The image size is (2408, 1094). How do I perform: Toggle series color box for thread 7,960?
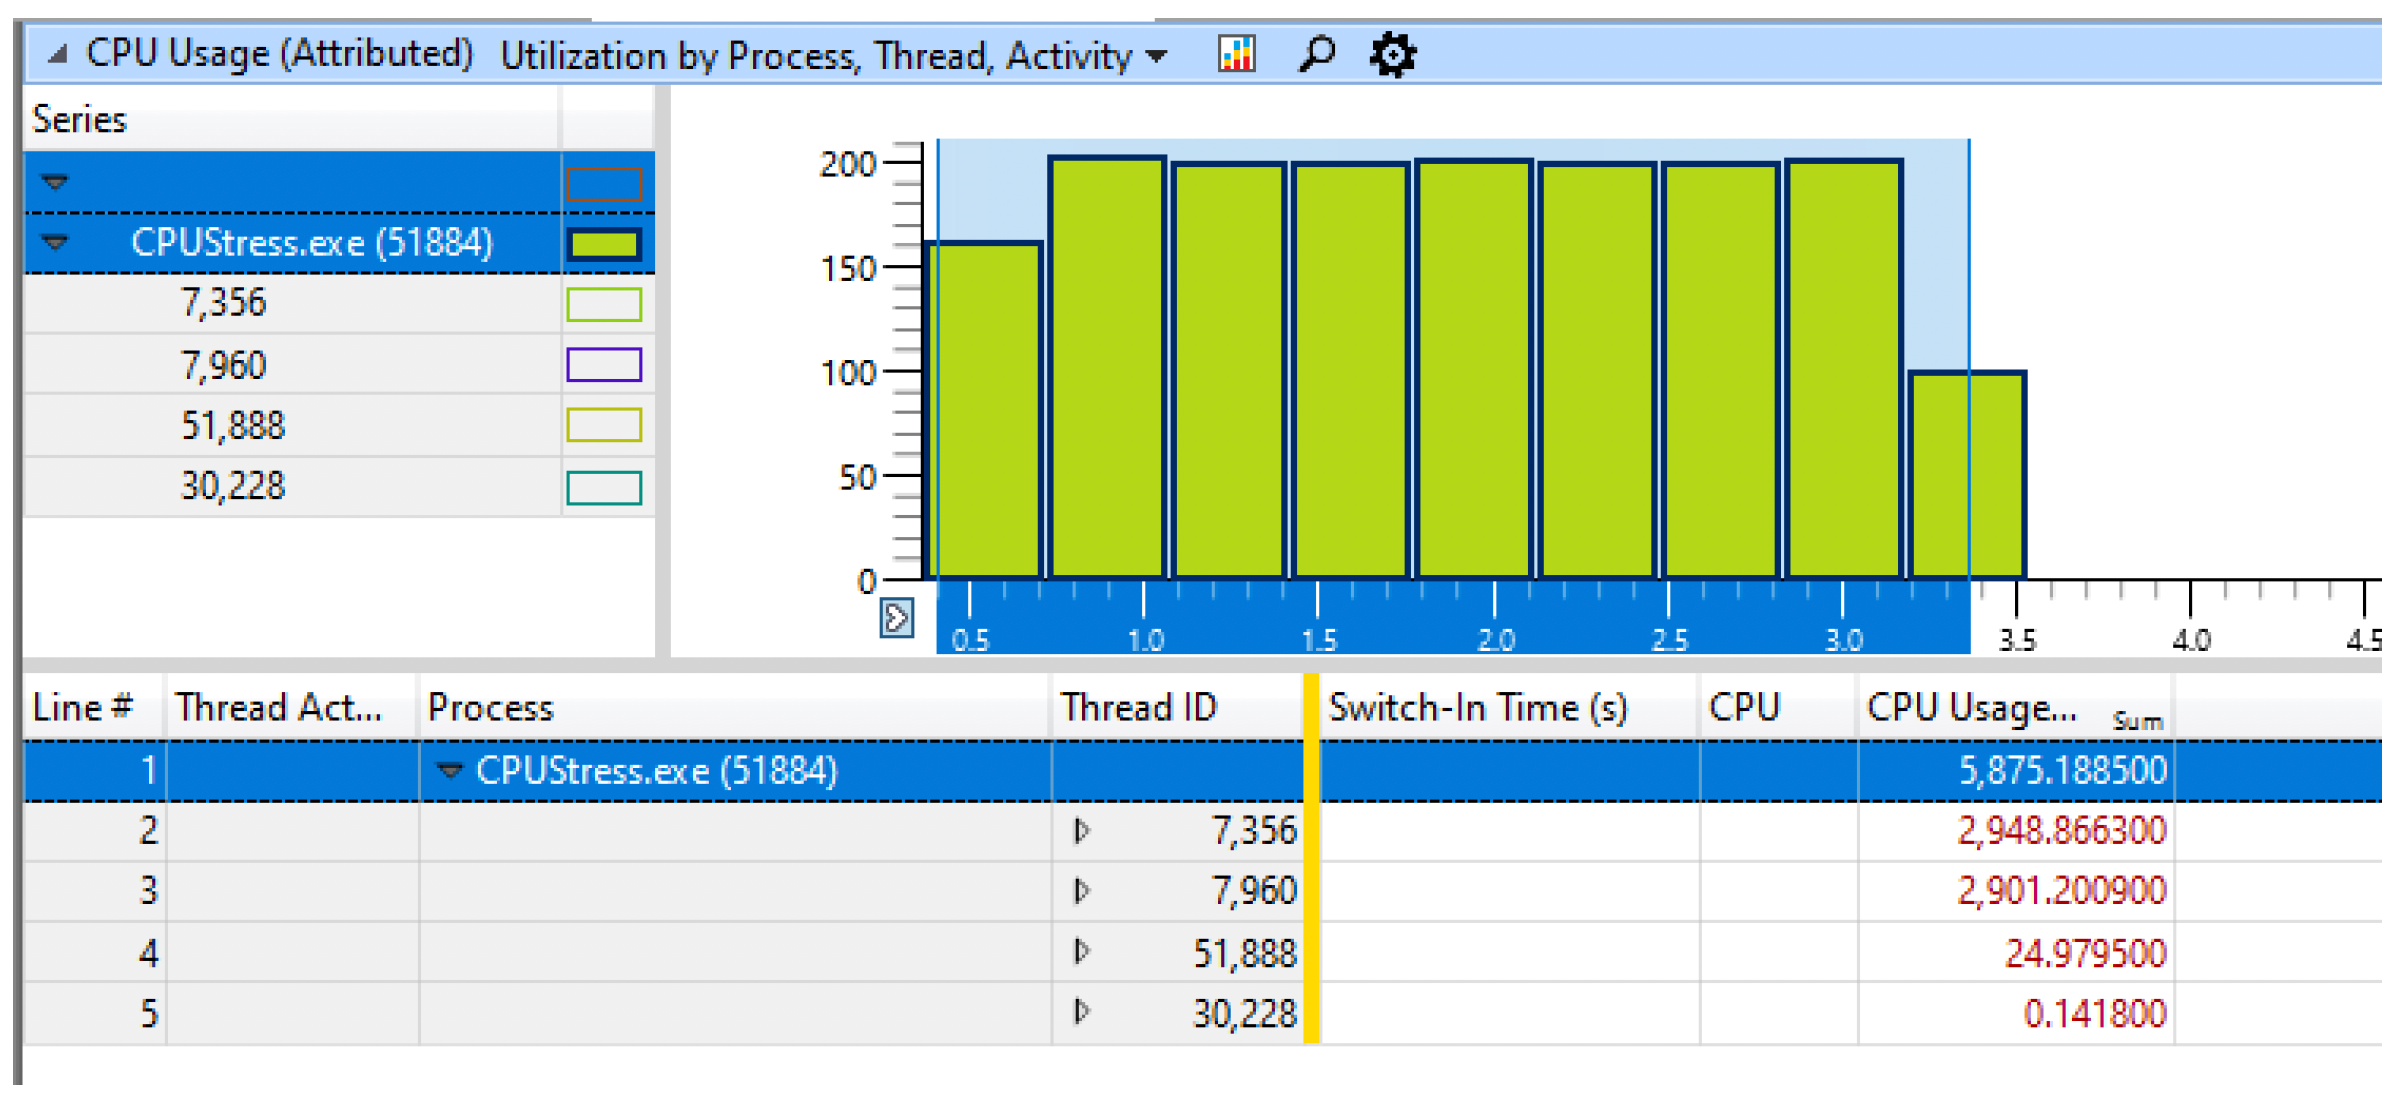[604, 365]
